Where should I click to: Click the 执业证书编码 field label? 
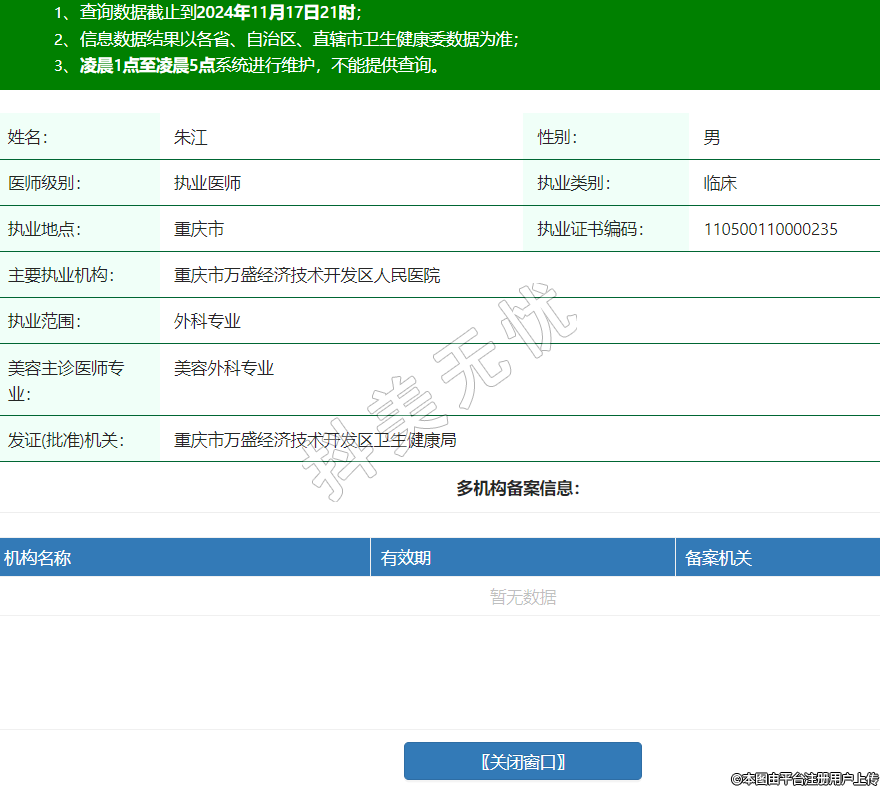(x=589, y=229)
